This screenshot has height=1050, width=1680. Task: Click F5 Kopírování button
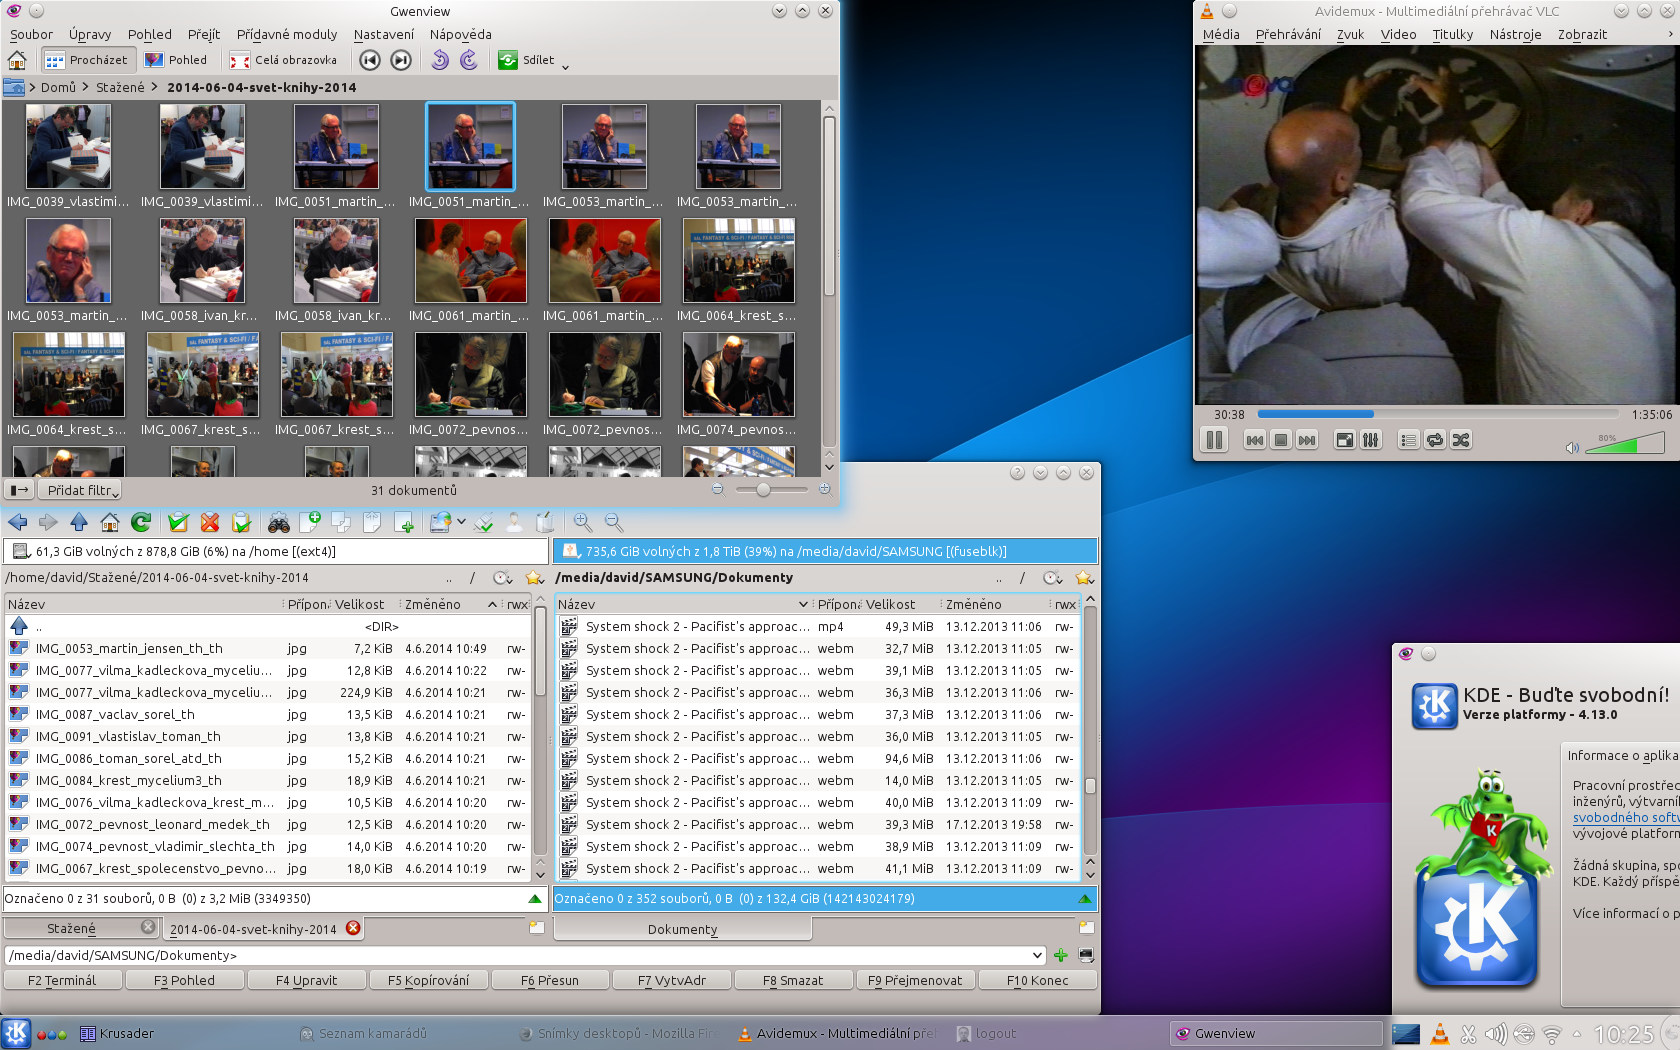tap(429, 980)
